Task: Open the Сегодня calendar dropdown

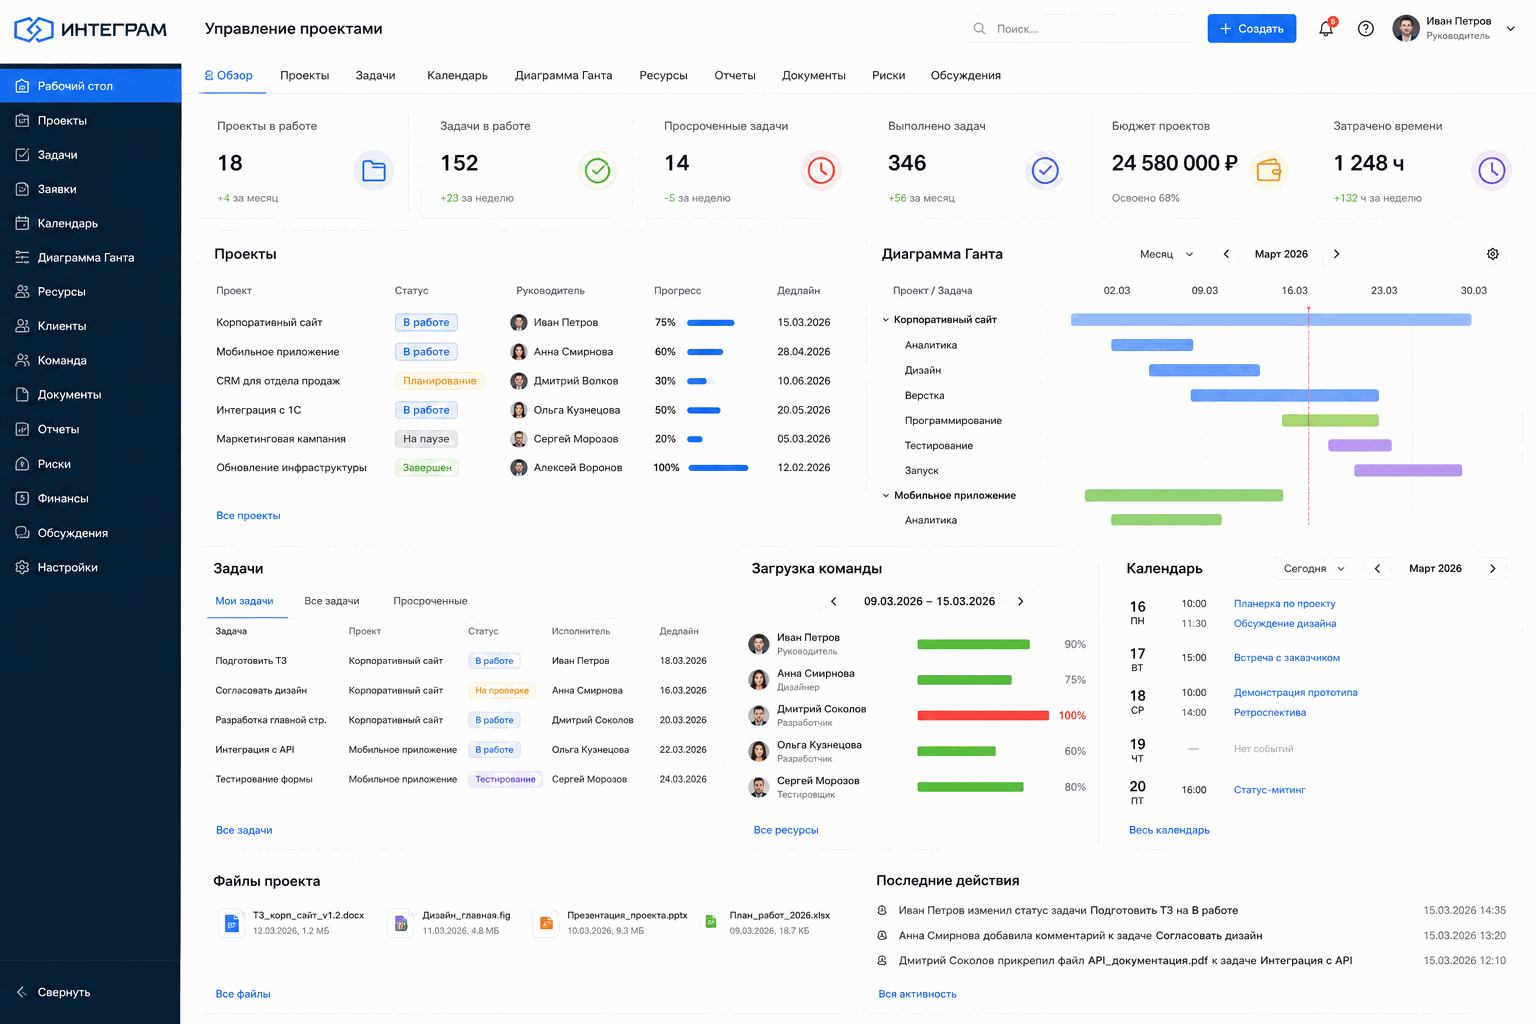Action: pyautogui.click(x=1314, y=568)
